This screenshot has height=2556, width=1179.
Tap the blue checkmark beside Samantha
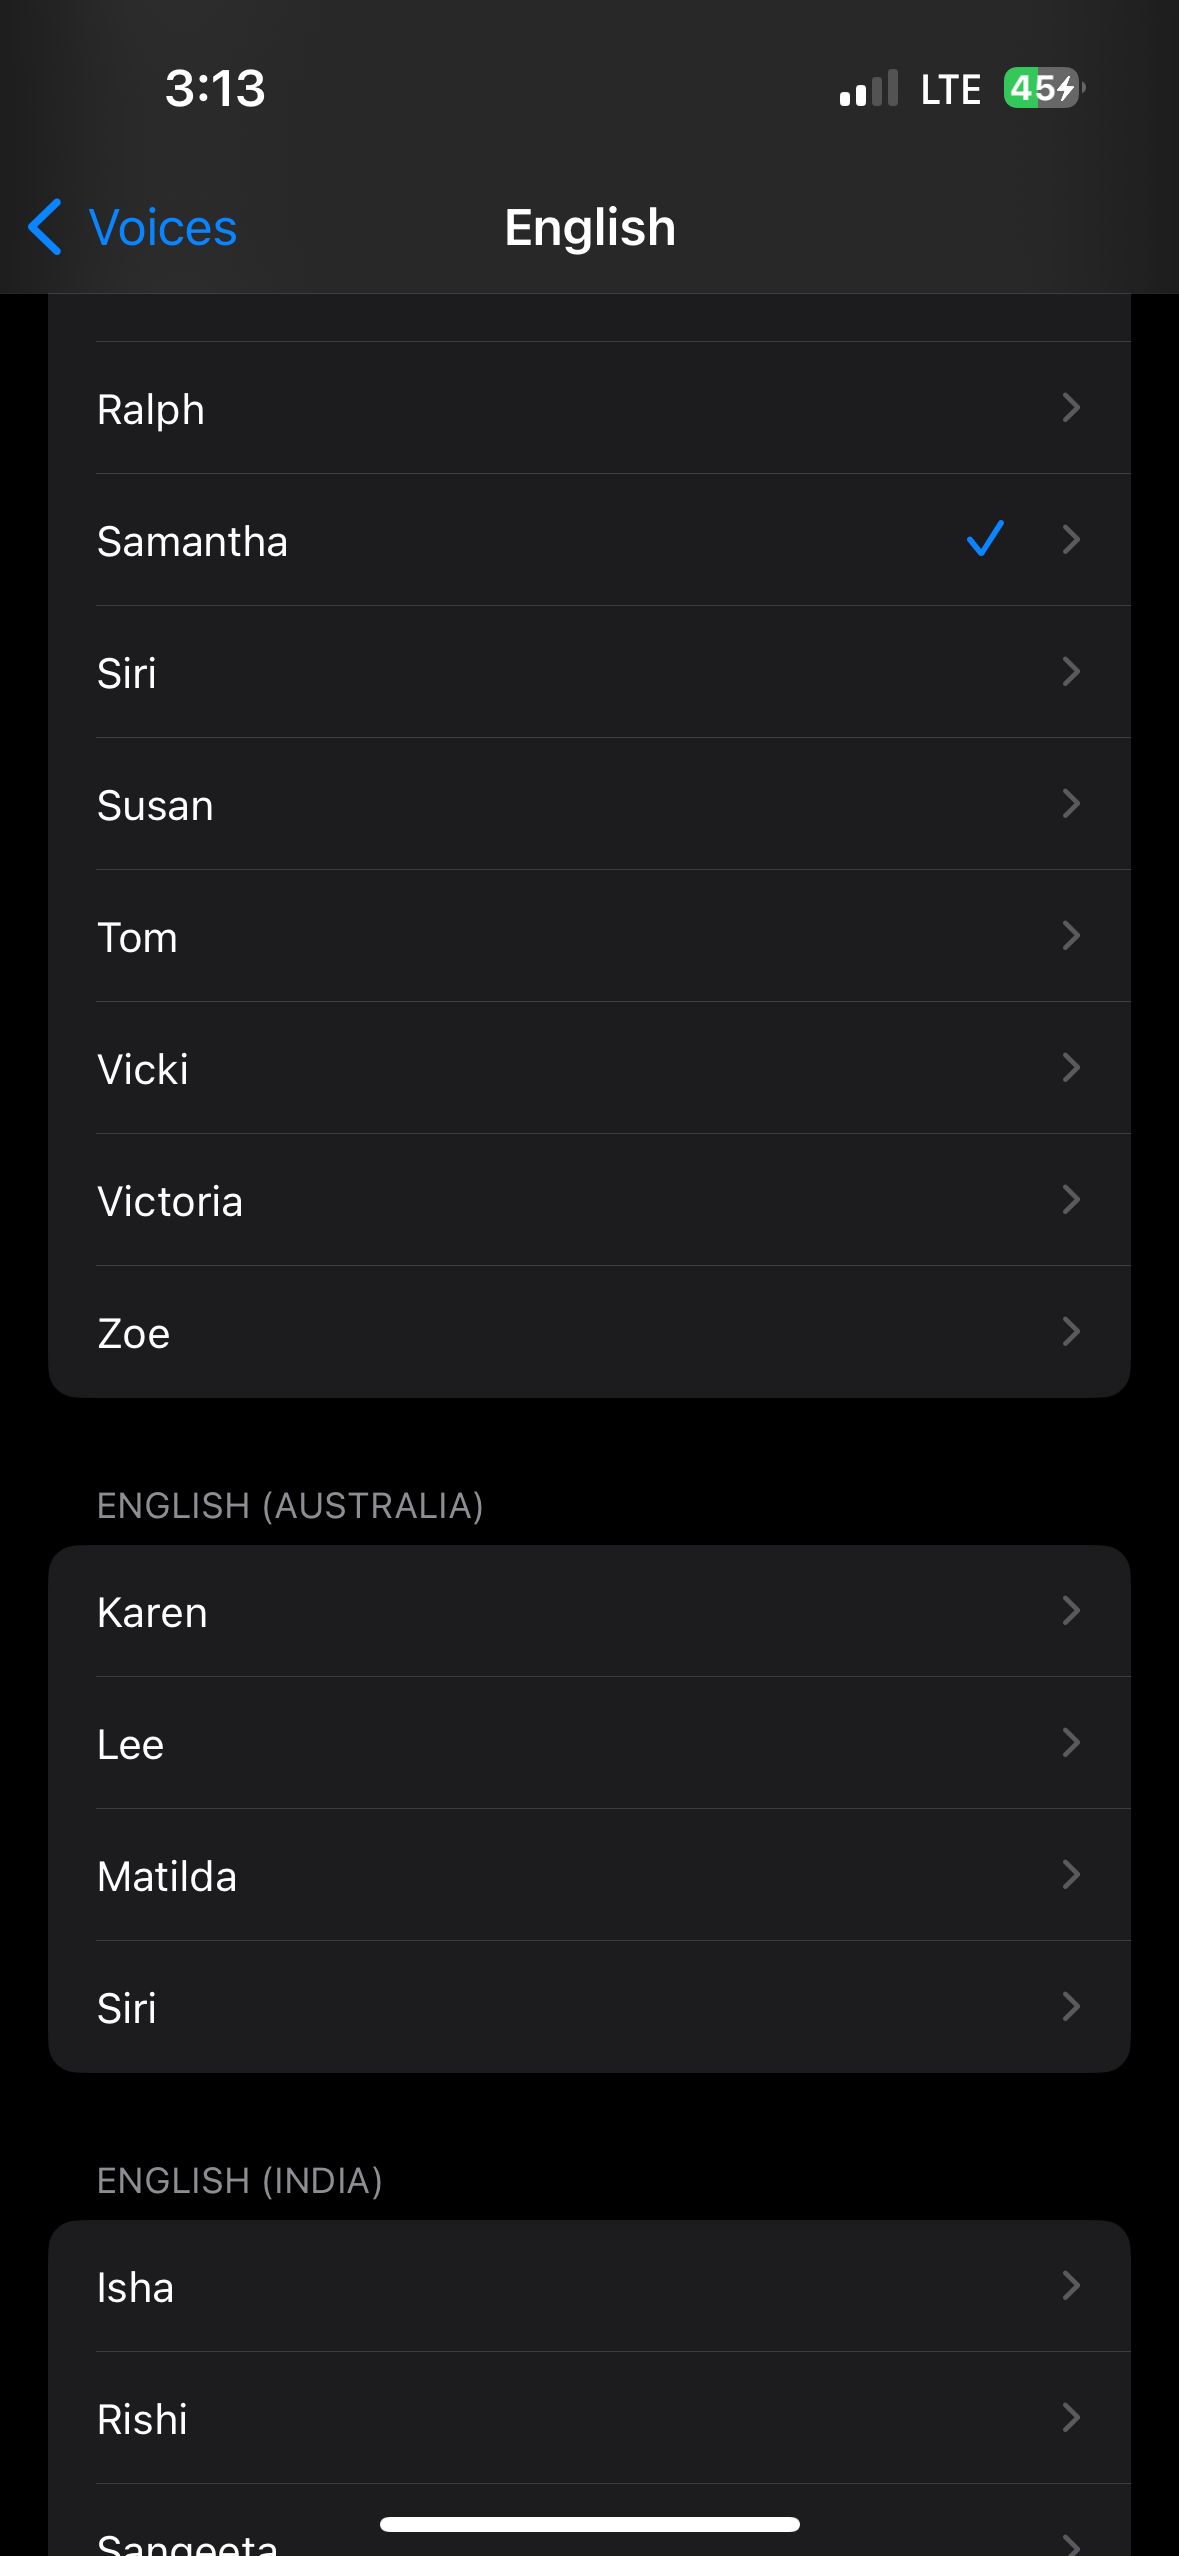(985, 539)
